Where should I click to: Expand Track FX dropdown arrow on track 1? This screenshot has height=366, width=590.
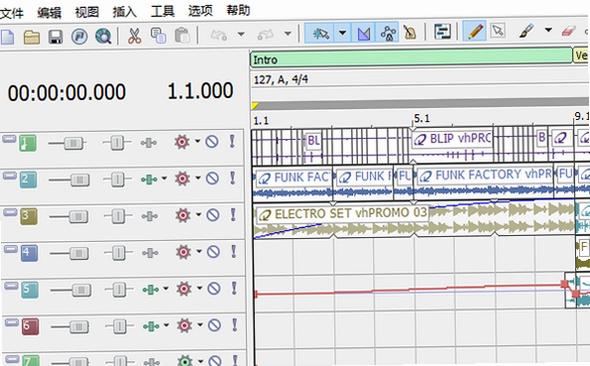pyautogui.click(x=197, y=141)
